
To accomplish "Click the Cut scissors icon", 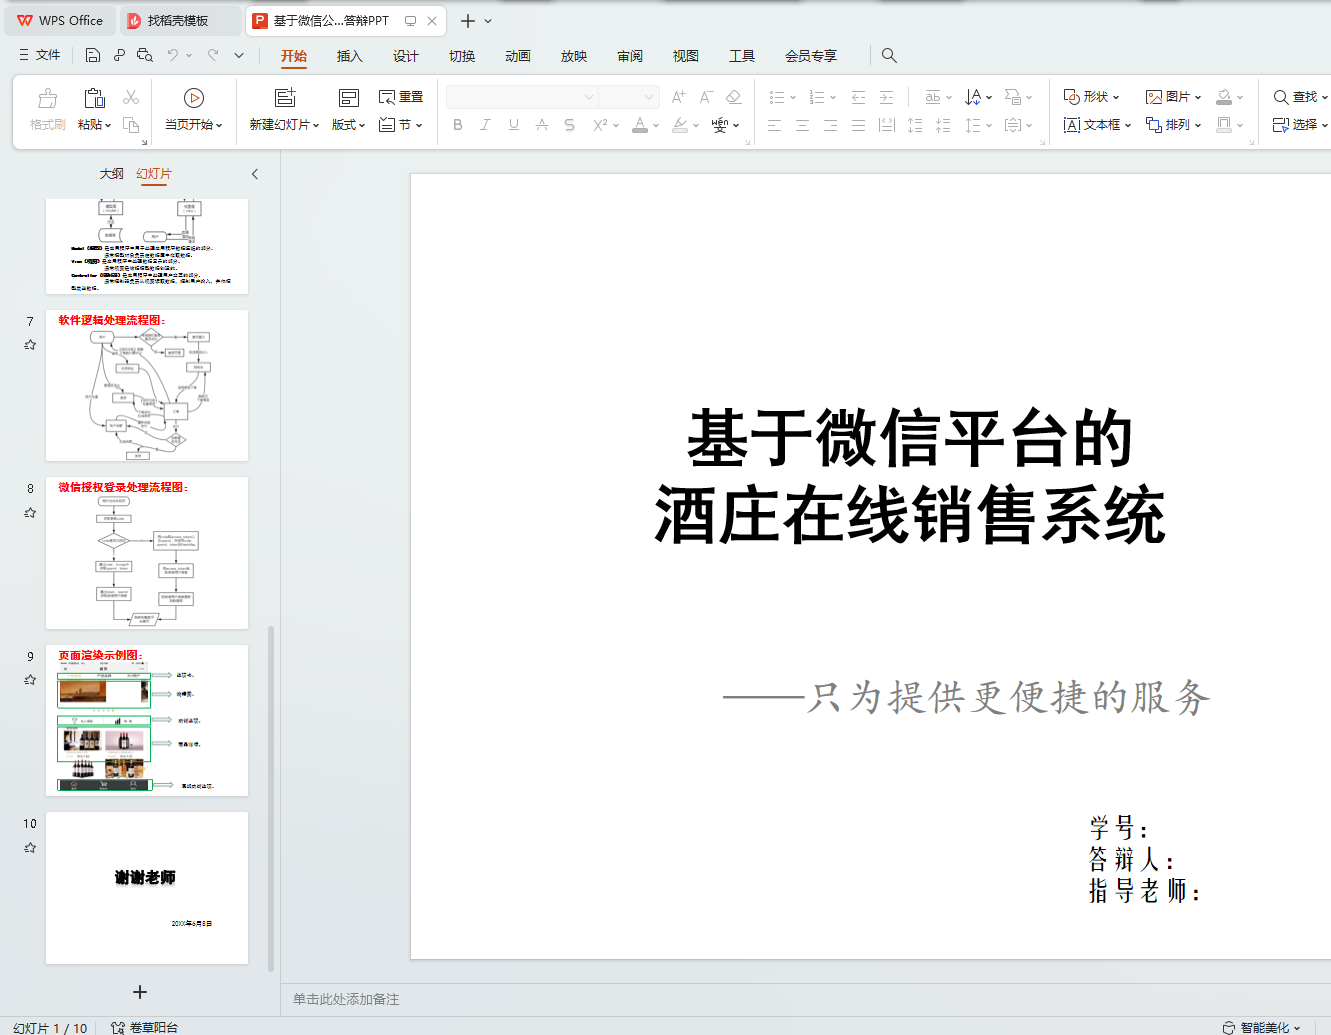I will 131,97.
